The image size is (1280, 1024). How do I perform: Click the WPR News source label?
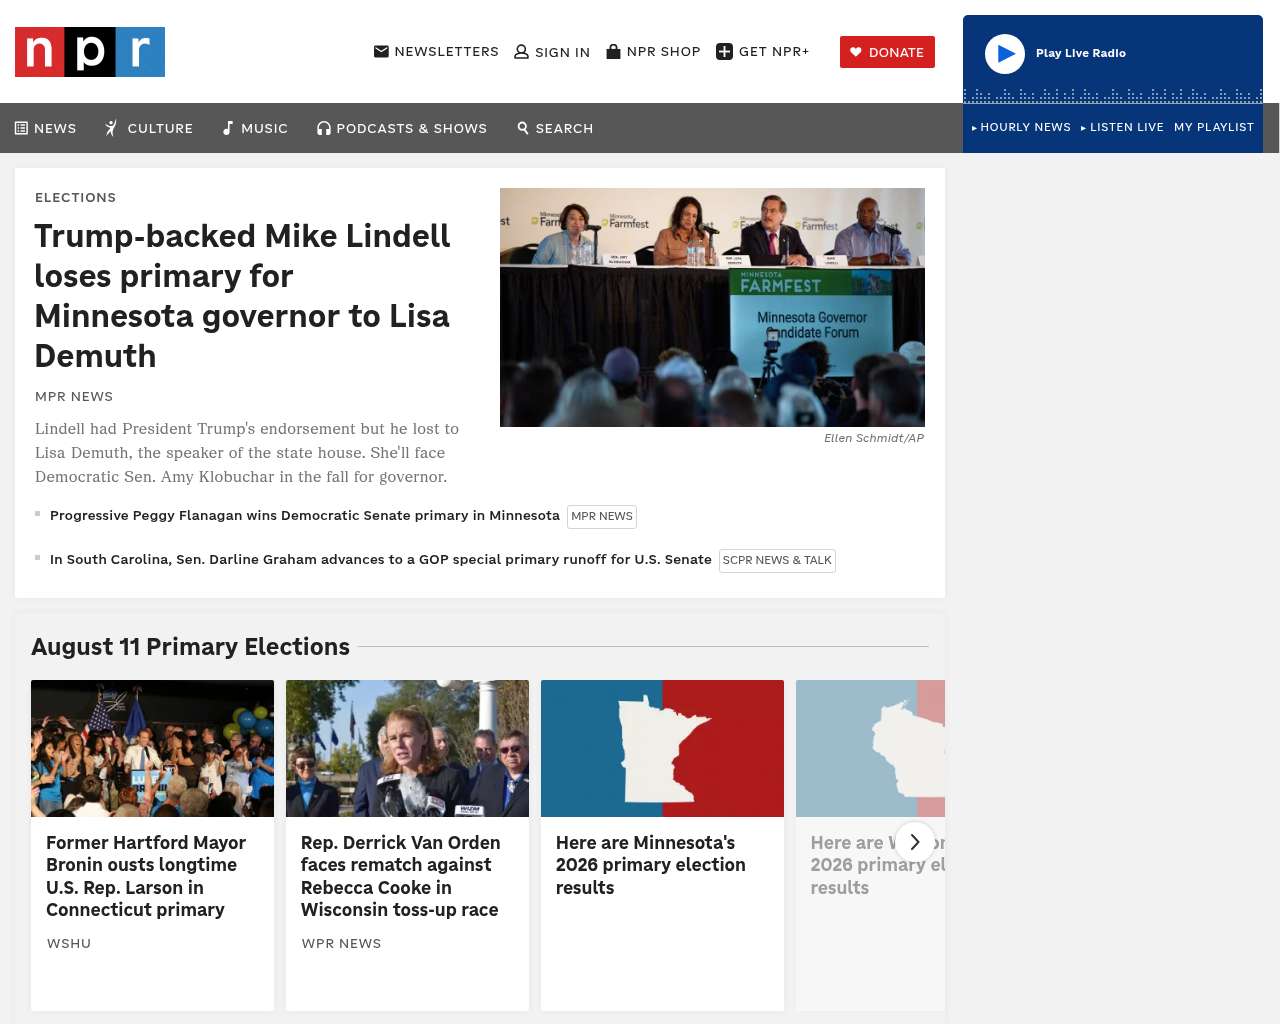point(341,944)
